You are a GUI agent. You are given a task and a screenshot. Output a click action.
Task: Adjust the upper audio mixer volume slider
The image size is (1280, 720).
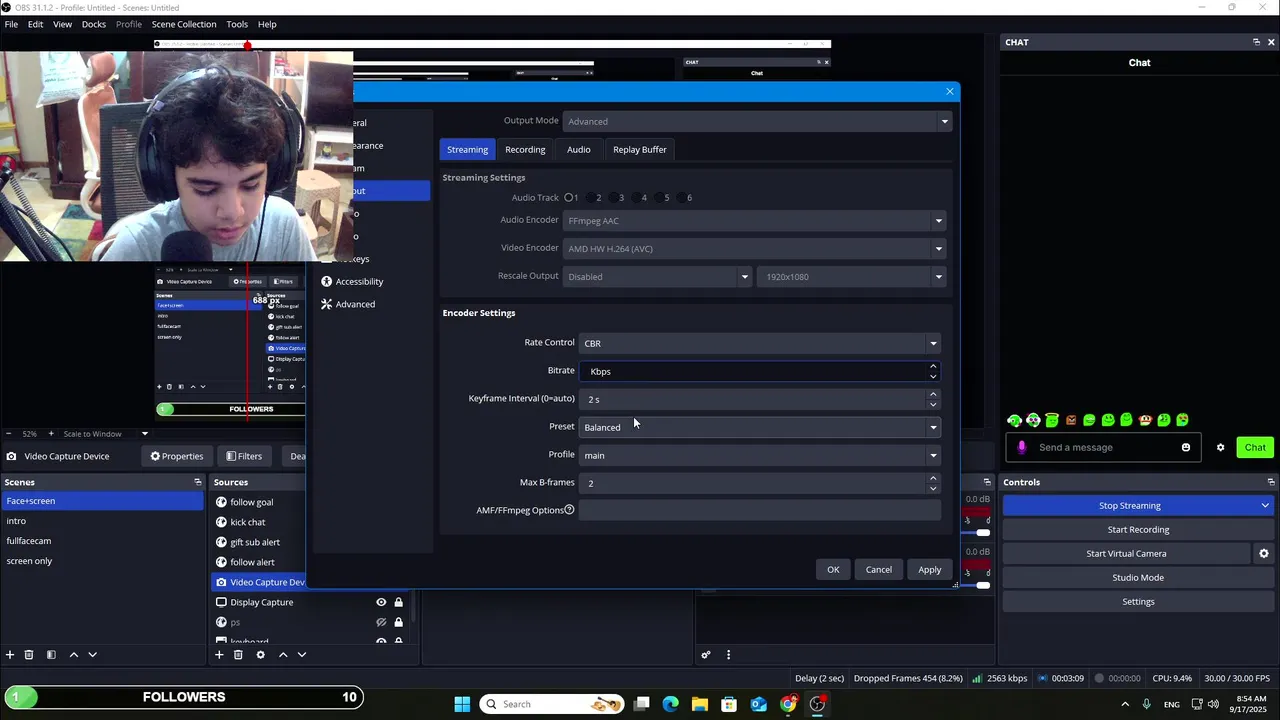click(x=983, y=532)
